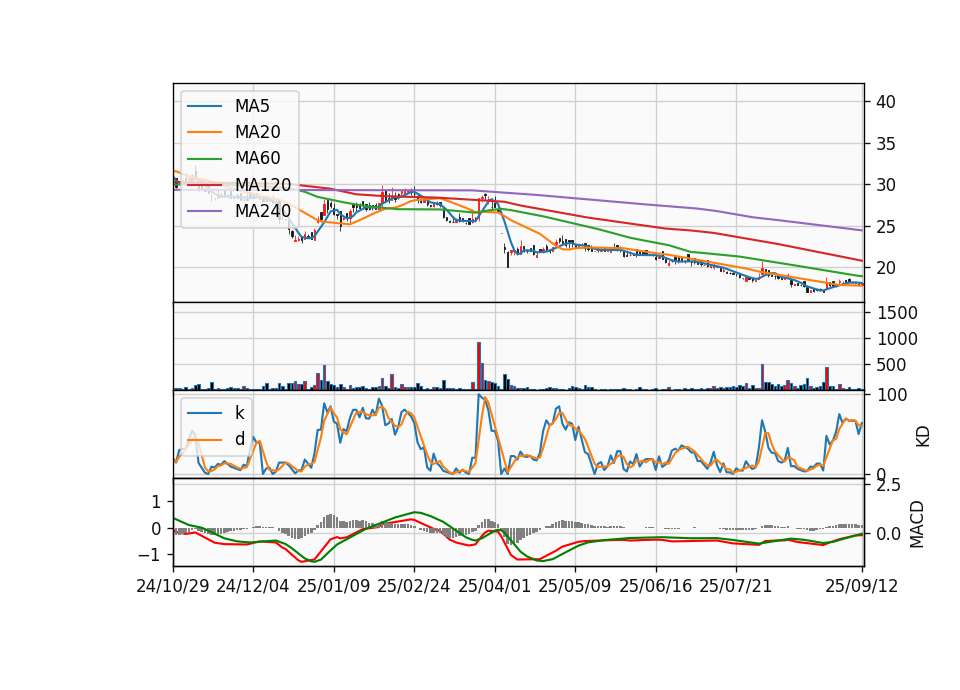Click the KD axis value 100
Screen dimensions: 960x690
tap(892, 395)
